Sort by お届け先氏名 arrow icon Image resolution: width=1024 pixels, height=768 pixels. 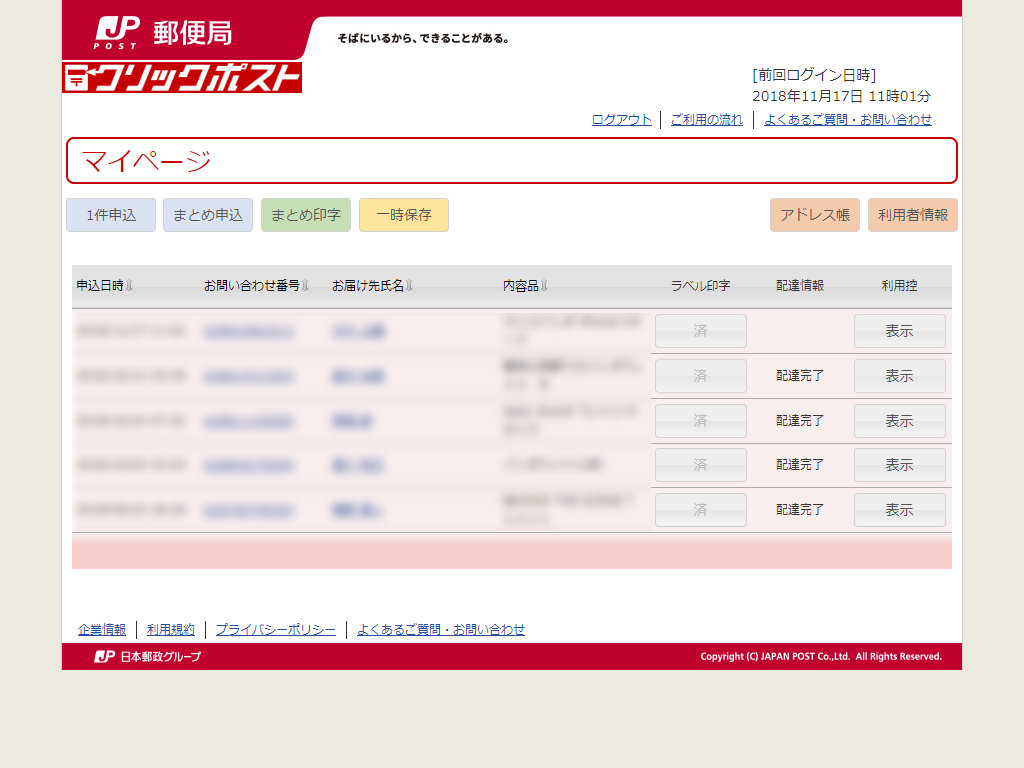(409, 285)
